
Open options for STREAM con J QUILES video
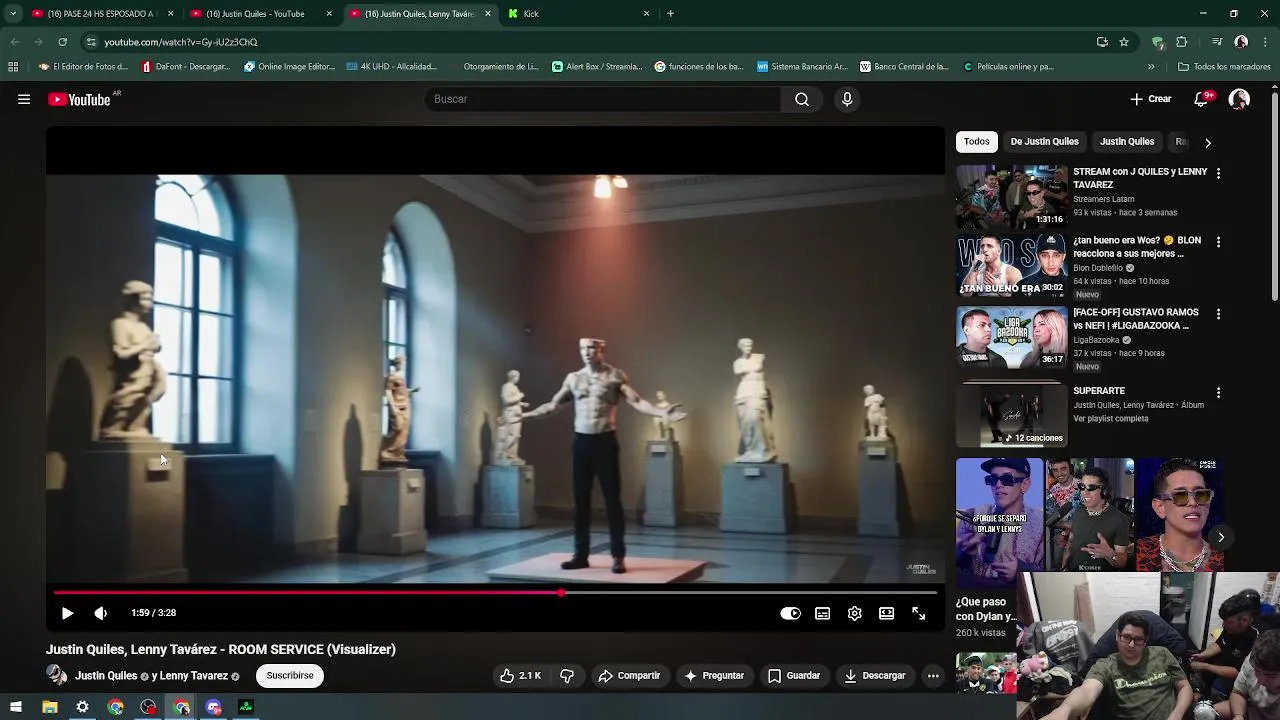coord(1218,173)
